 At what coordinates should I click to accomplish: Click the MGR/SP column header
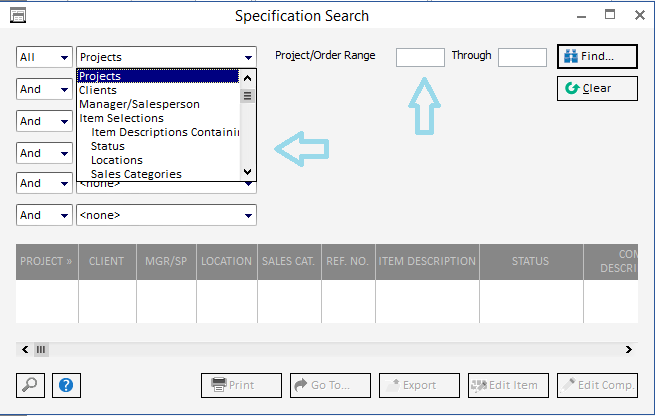(166, 262)
